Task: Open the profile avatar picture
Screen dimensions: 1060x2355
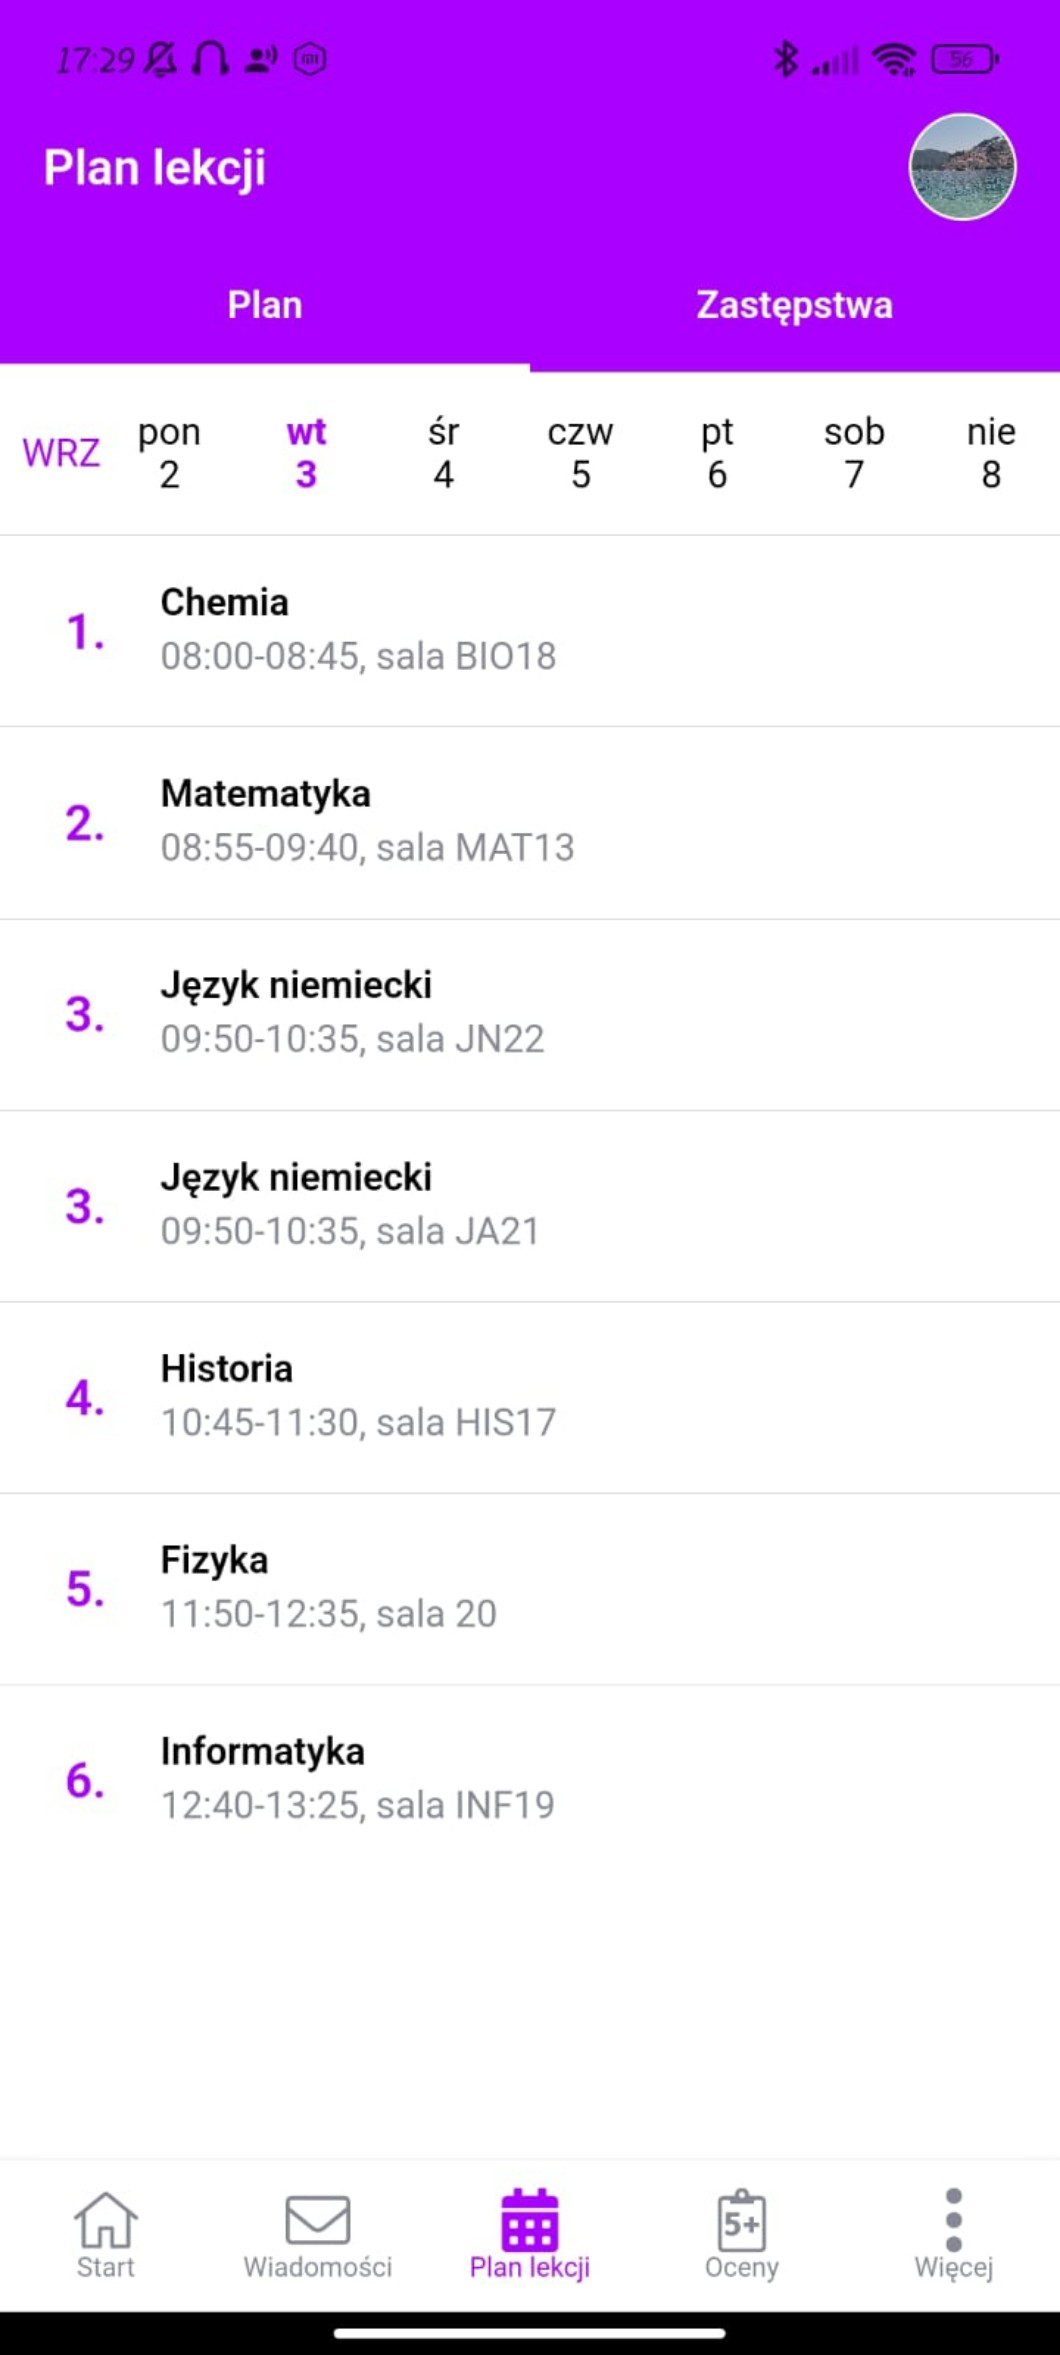Action: 962,167
